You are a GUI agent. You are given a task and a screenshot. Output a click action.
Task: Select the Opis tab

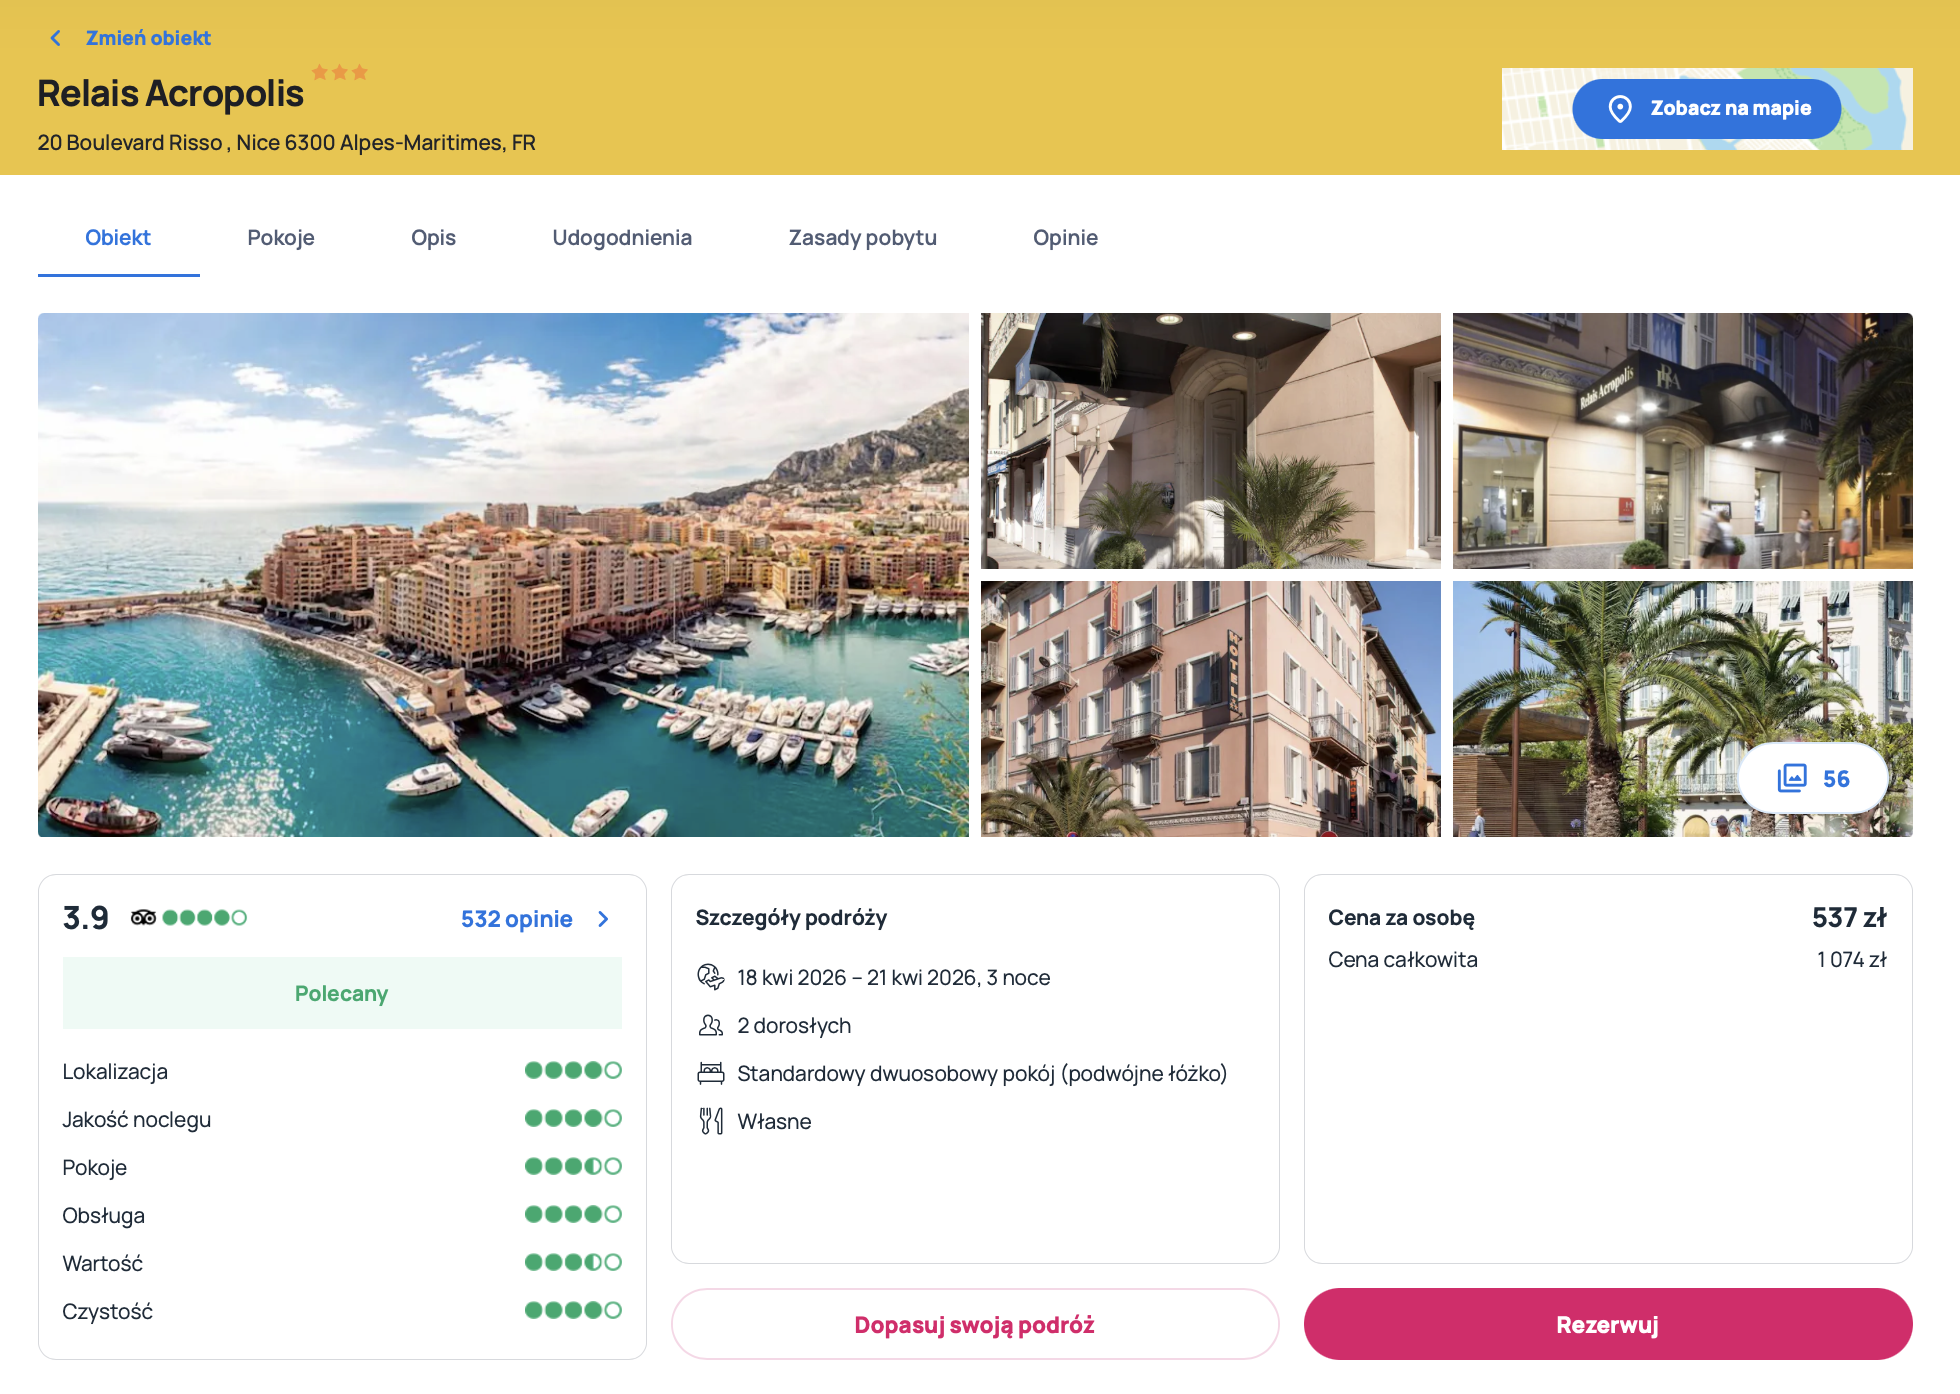coord(433,238)
